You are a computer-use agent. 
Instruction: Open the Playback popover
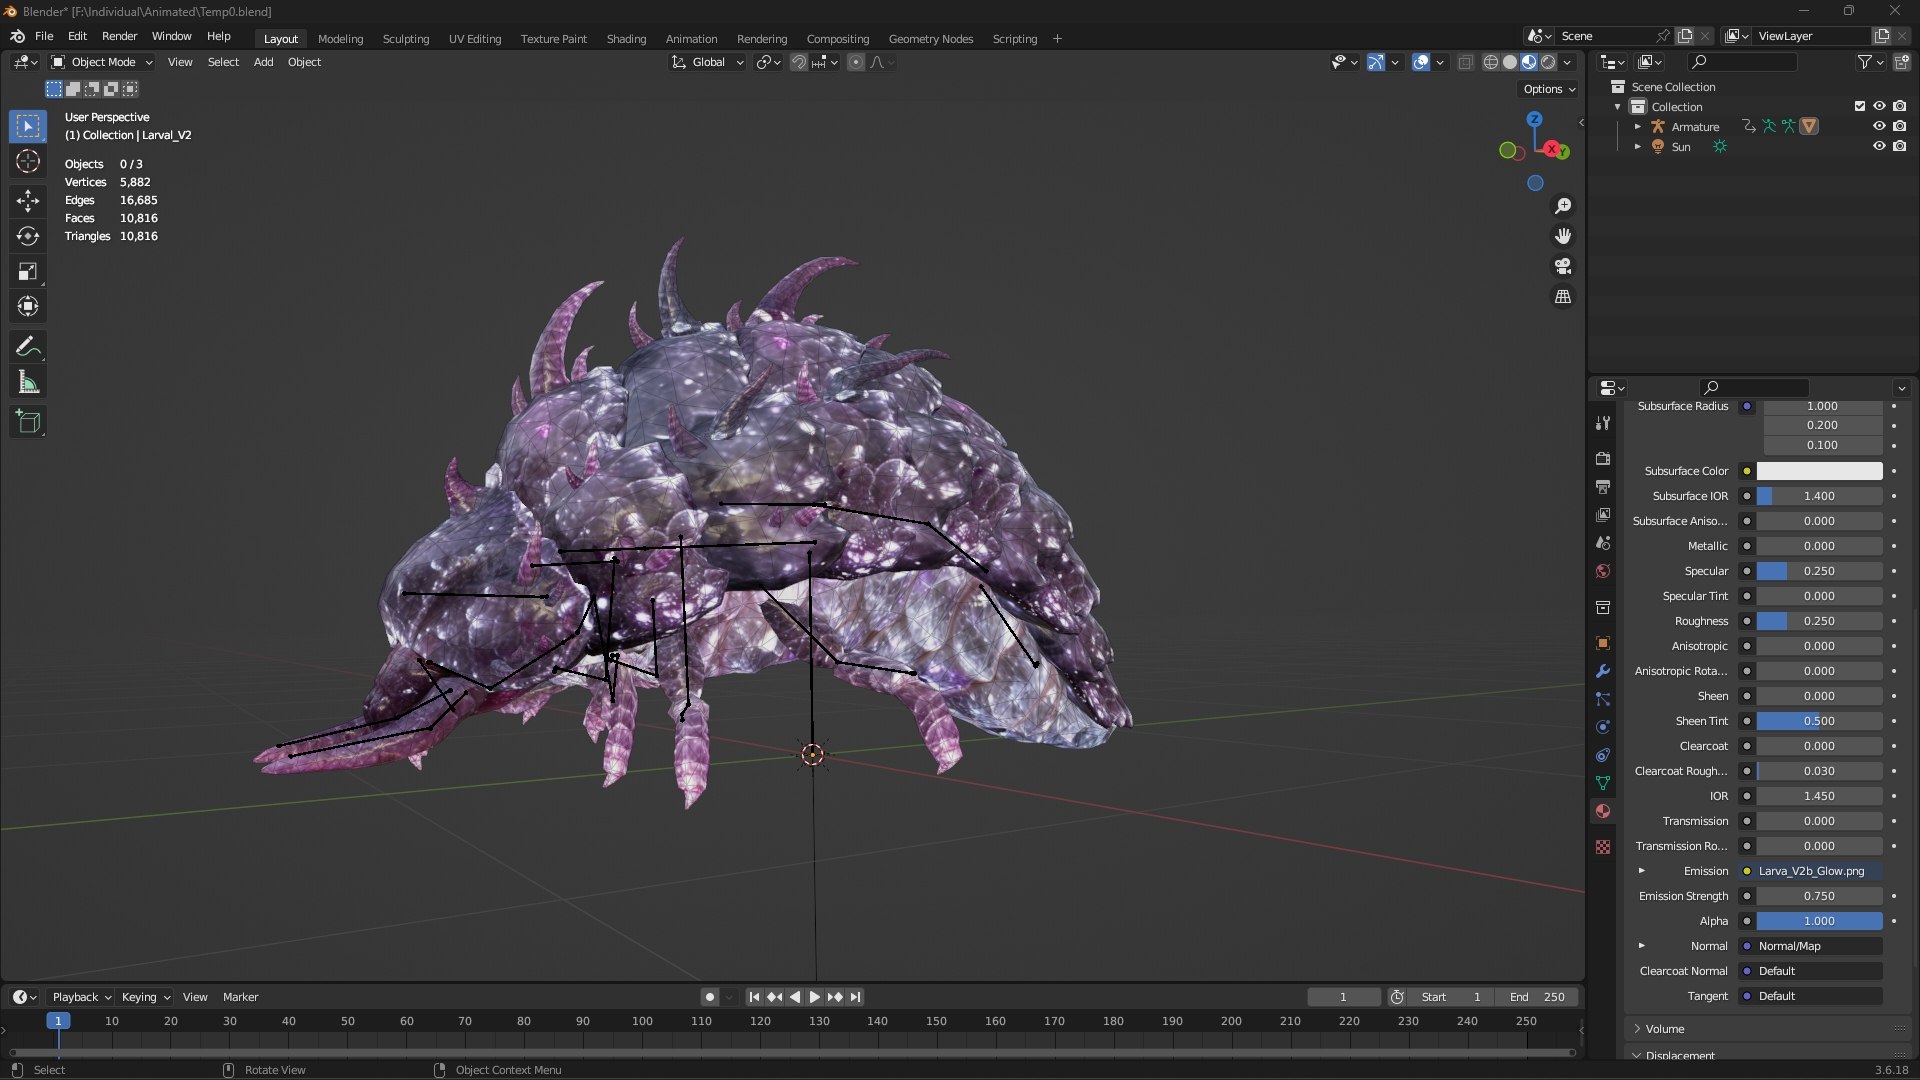81,997
